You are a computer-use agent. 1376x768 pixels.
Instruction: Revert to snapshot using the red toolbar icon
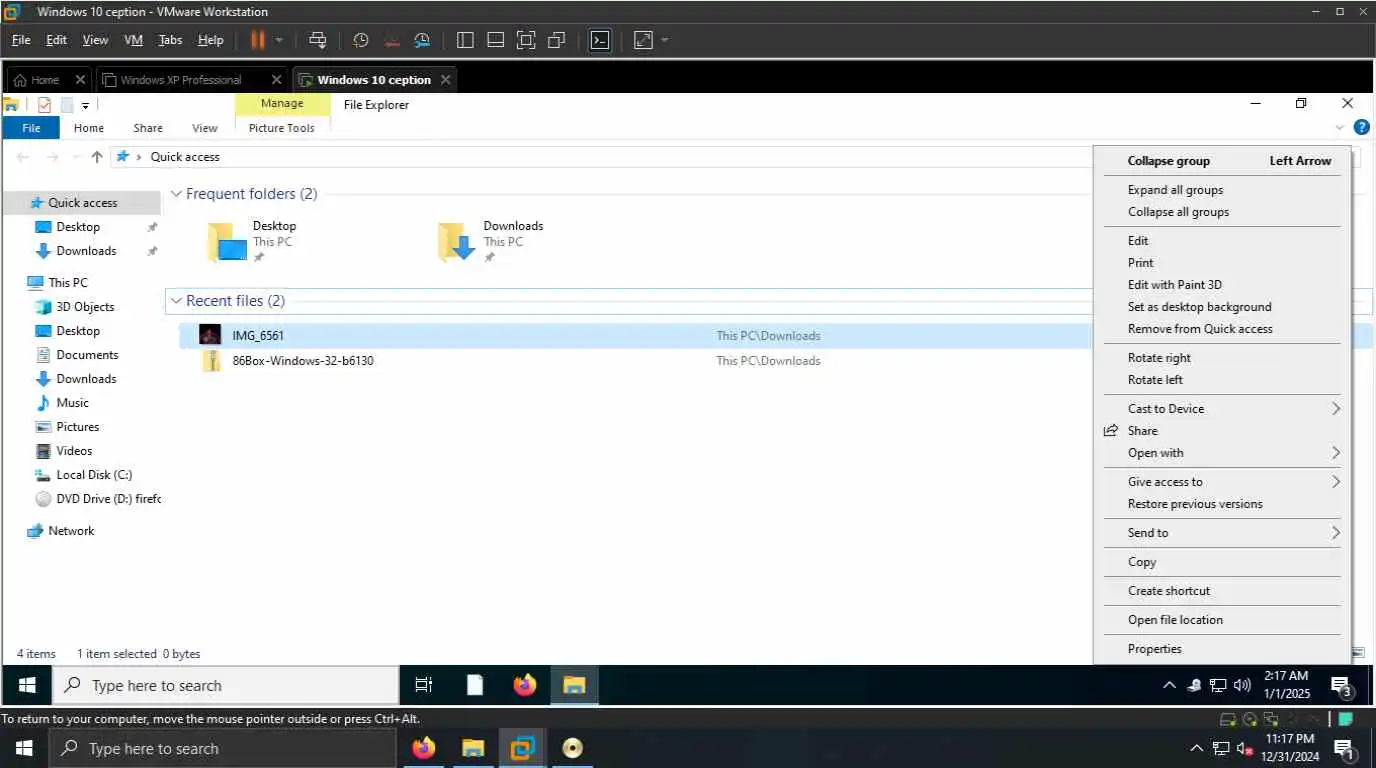[x=392, y=40]
